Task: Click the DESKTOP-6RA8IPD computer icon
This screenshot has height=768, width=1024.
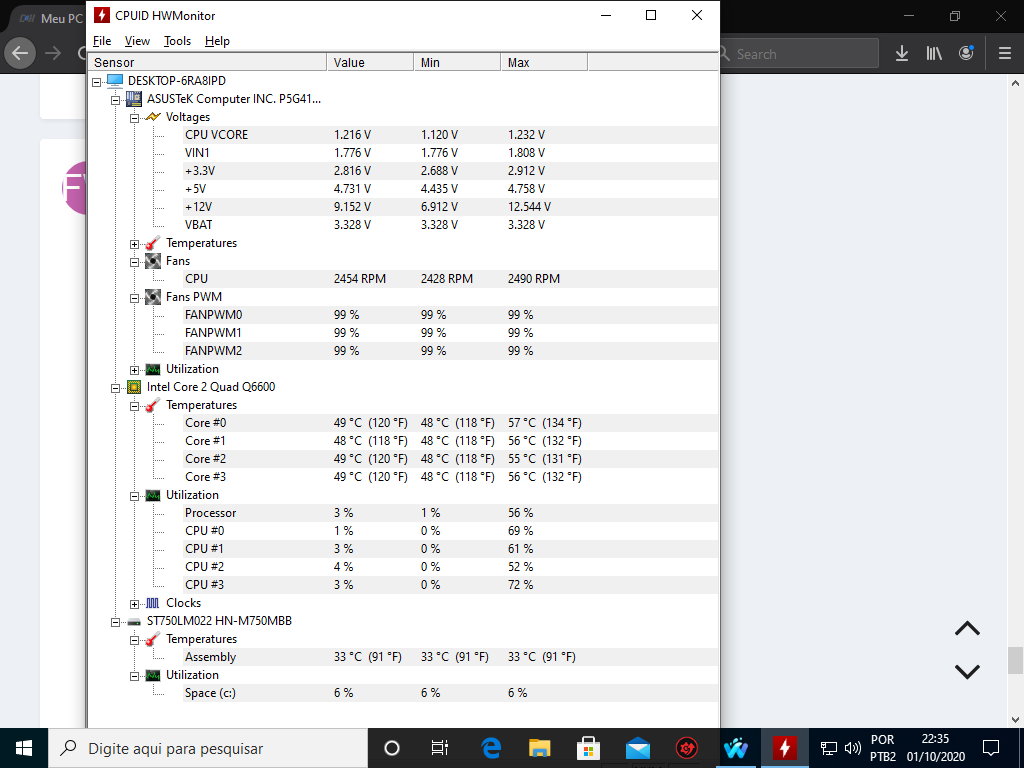Action: coord(115,81)
